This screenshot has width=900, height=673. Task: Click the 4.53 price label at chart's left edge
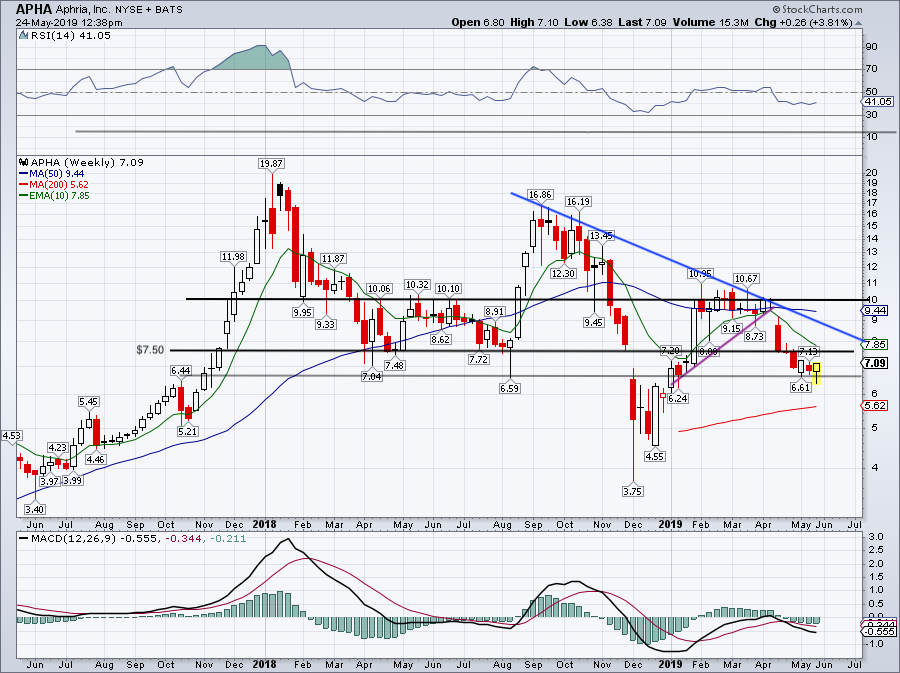(x=11, y=436)
